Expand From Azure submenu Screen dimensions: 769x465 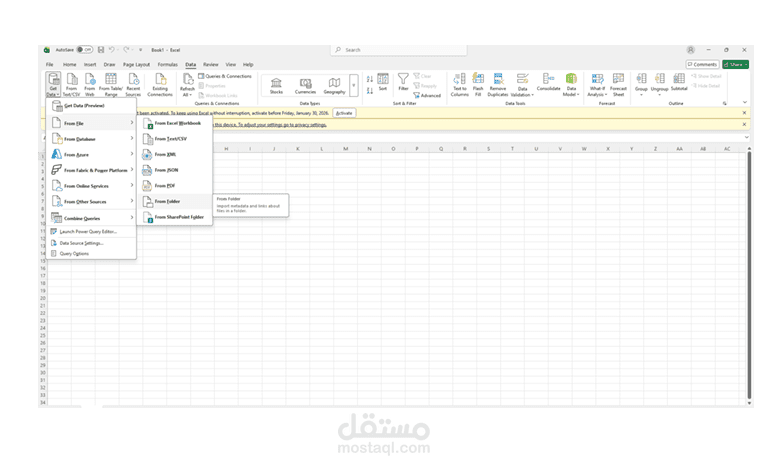coord(92,155)
